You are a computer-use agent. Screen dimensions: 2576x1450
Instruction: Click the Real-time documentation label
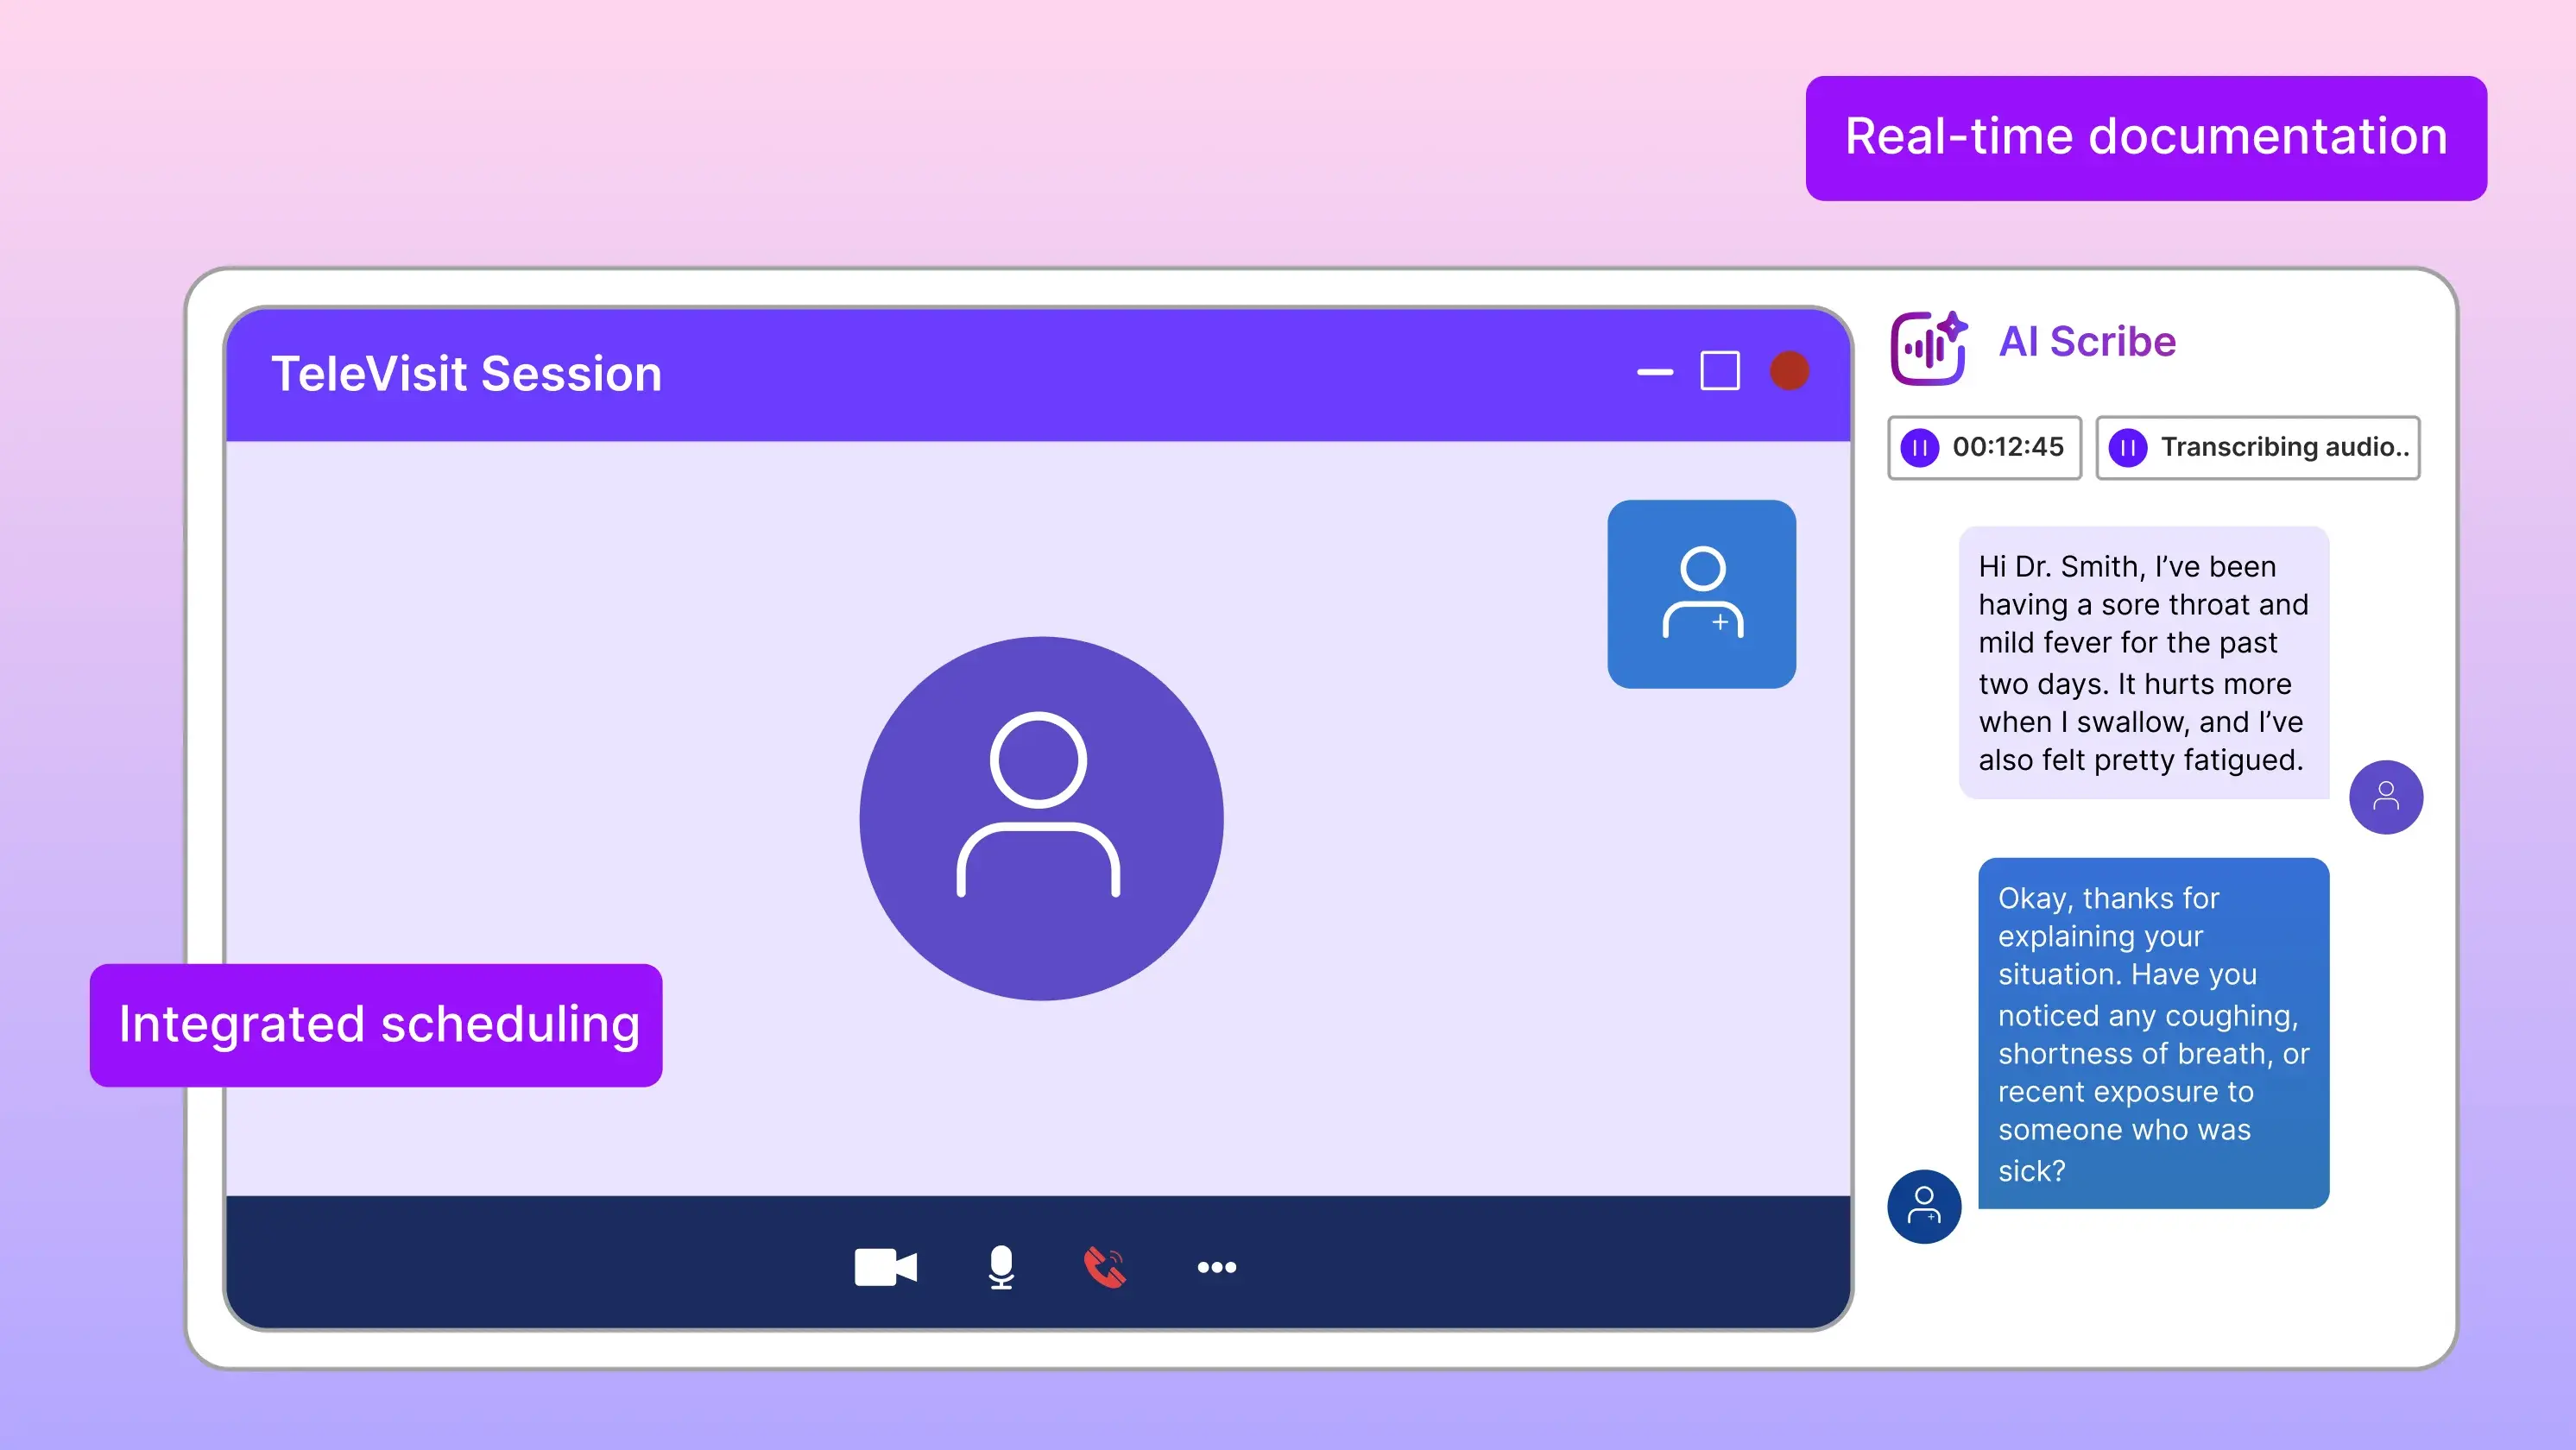[2145, 138]
